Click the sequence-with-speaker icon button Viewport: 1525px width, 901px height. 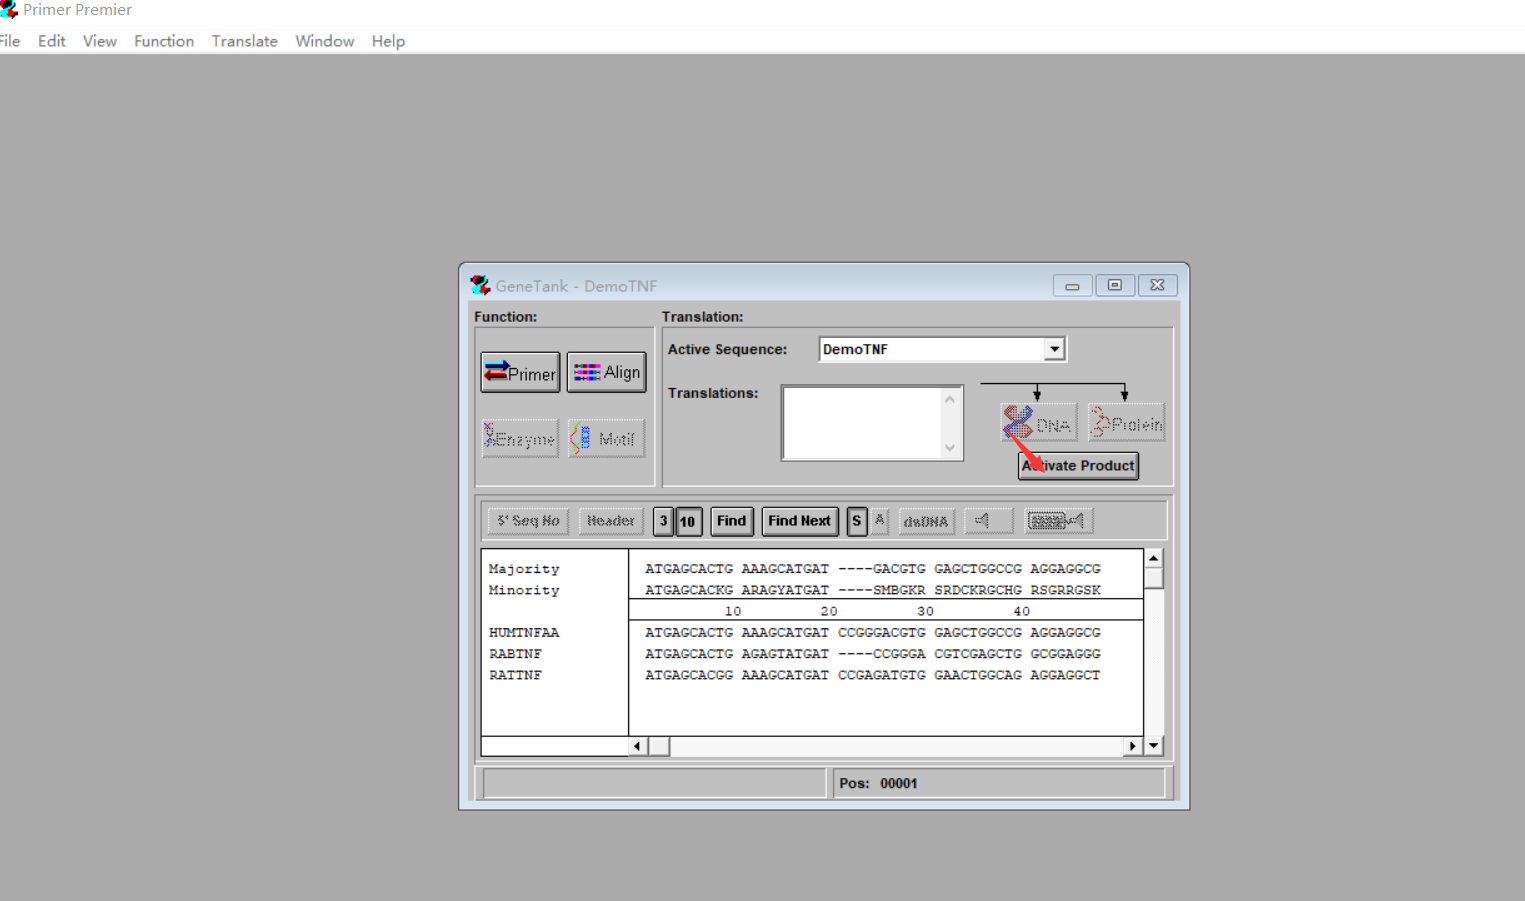1057,521
